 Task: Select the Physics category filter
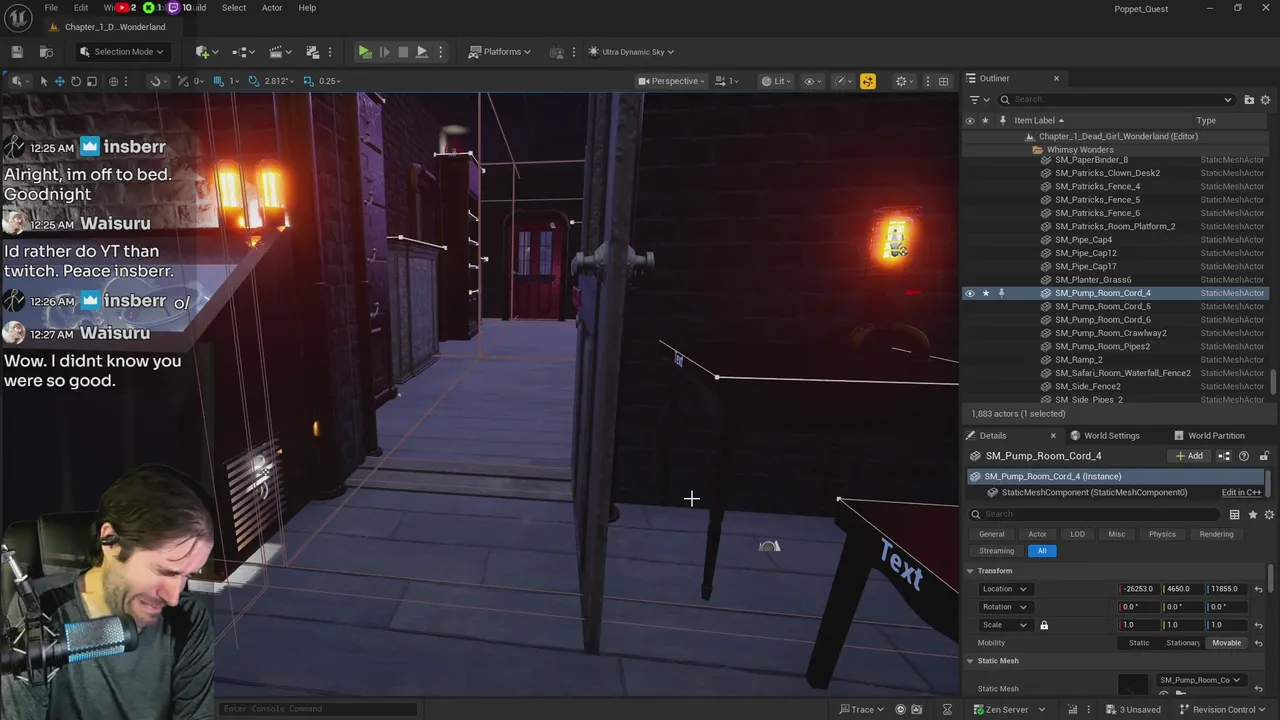1162,534
